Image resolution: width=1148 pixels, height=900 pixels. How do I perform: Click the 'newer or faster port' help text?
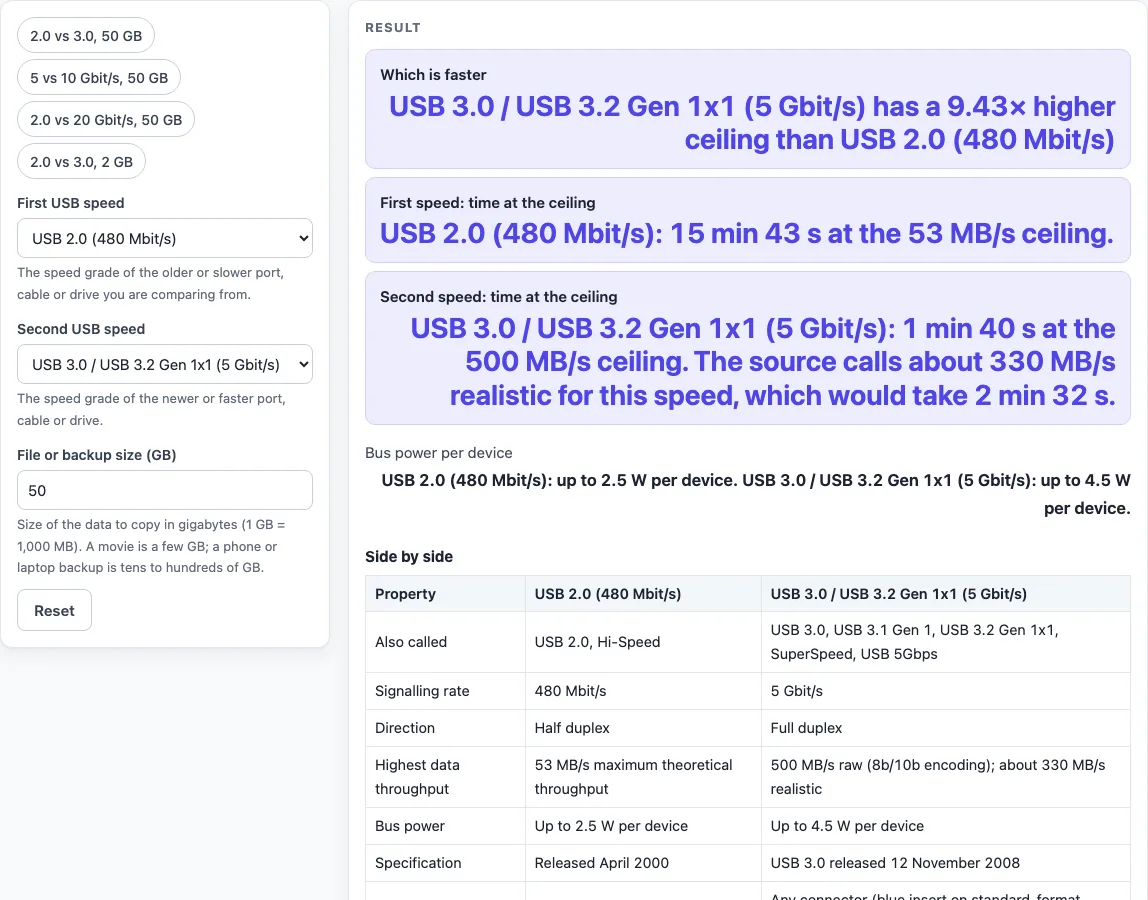click(151, 409)
